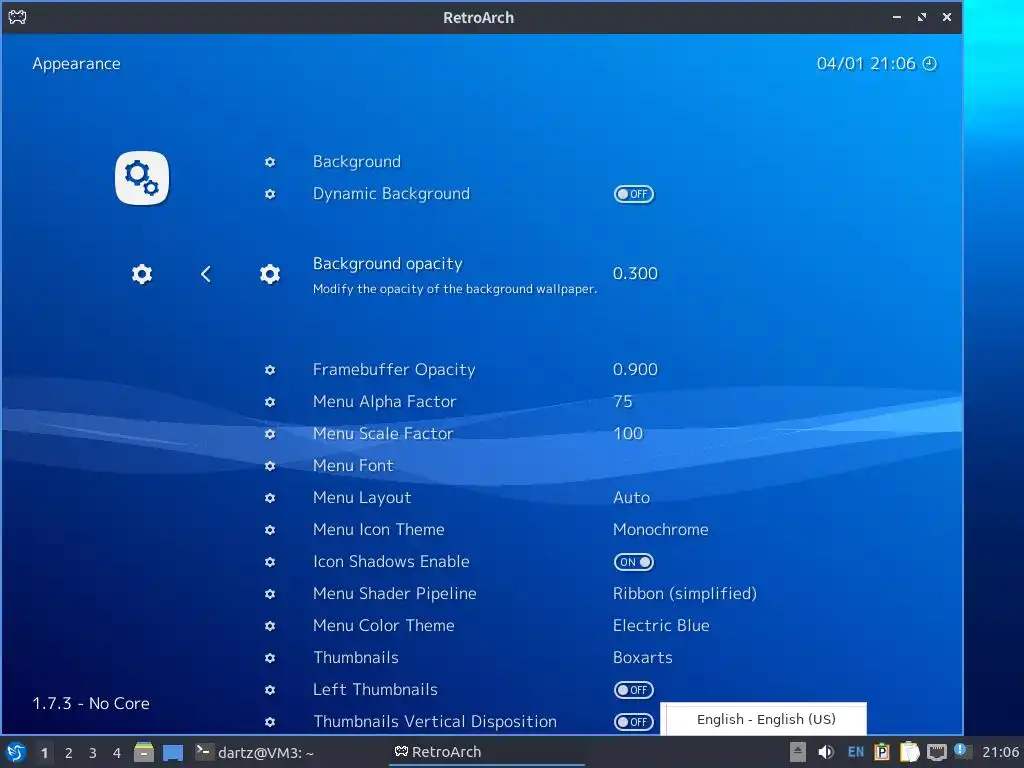
Task: Click gear icon beside Framebuffer Opacity
Action: pos(270,370)
